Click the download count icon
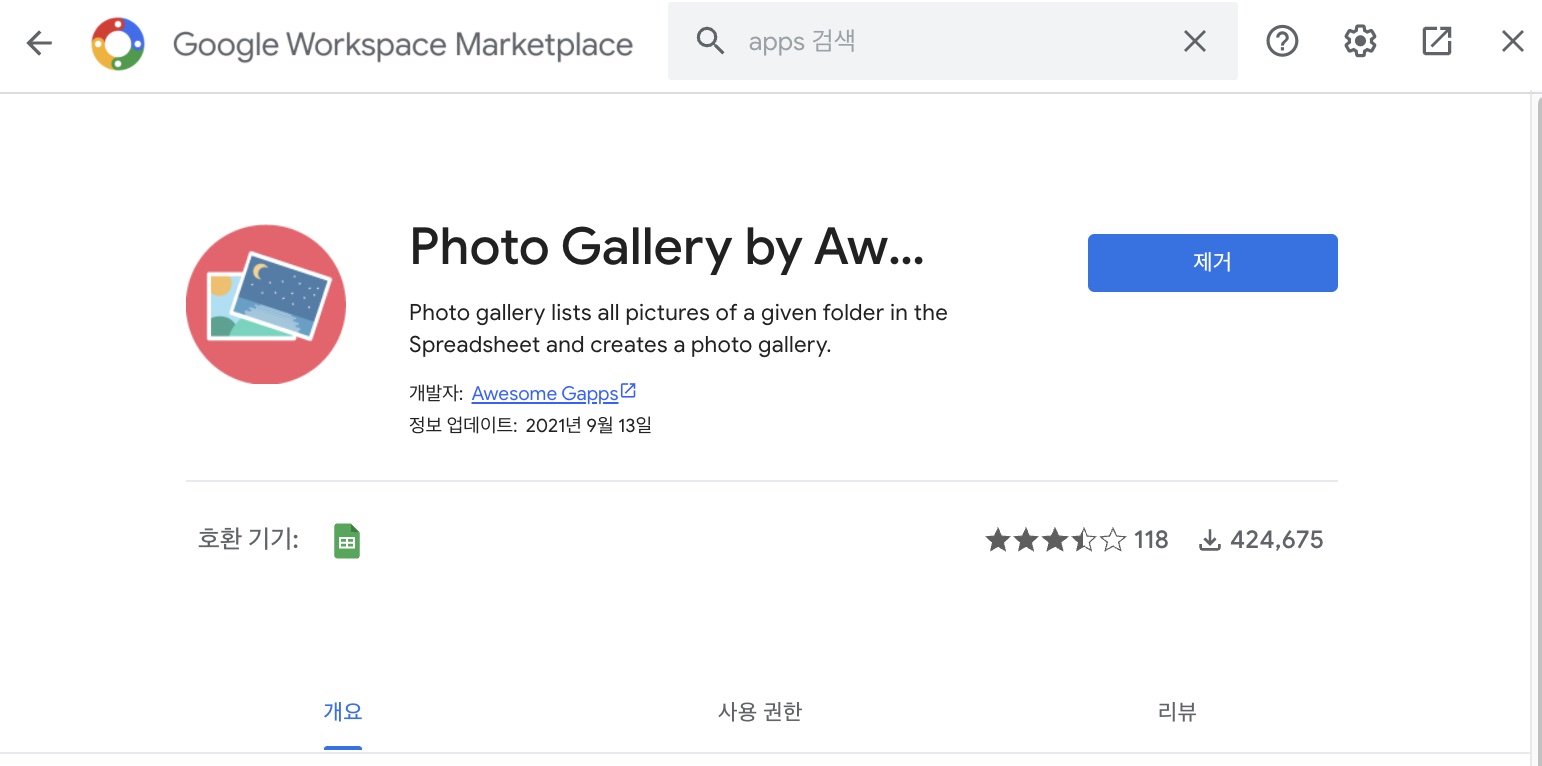Image resolution: width=1542 pixels, height=766 pixels. 1210,541
